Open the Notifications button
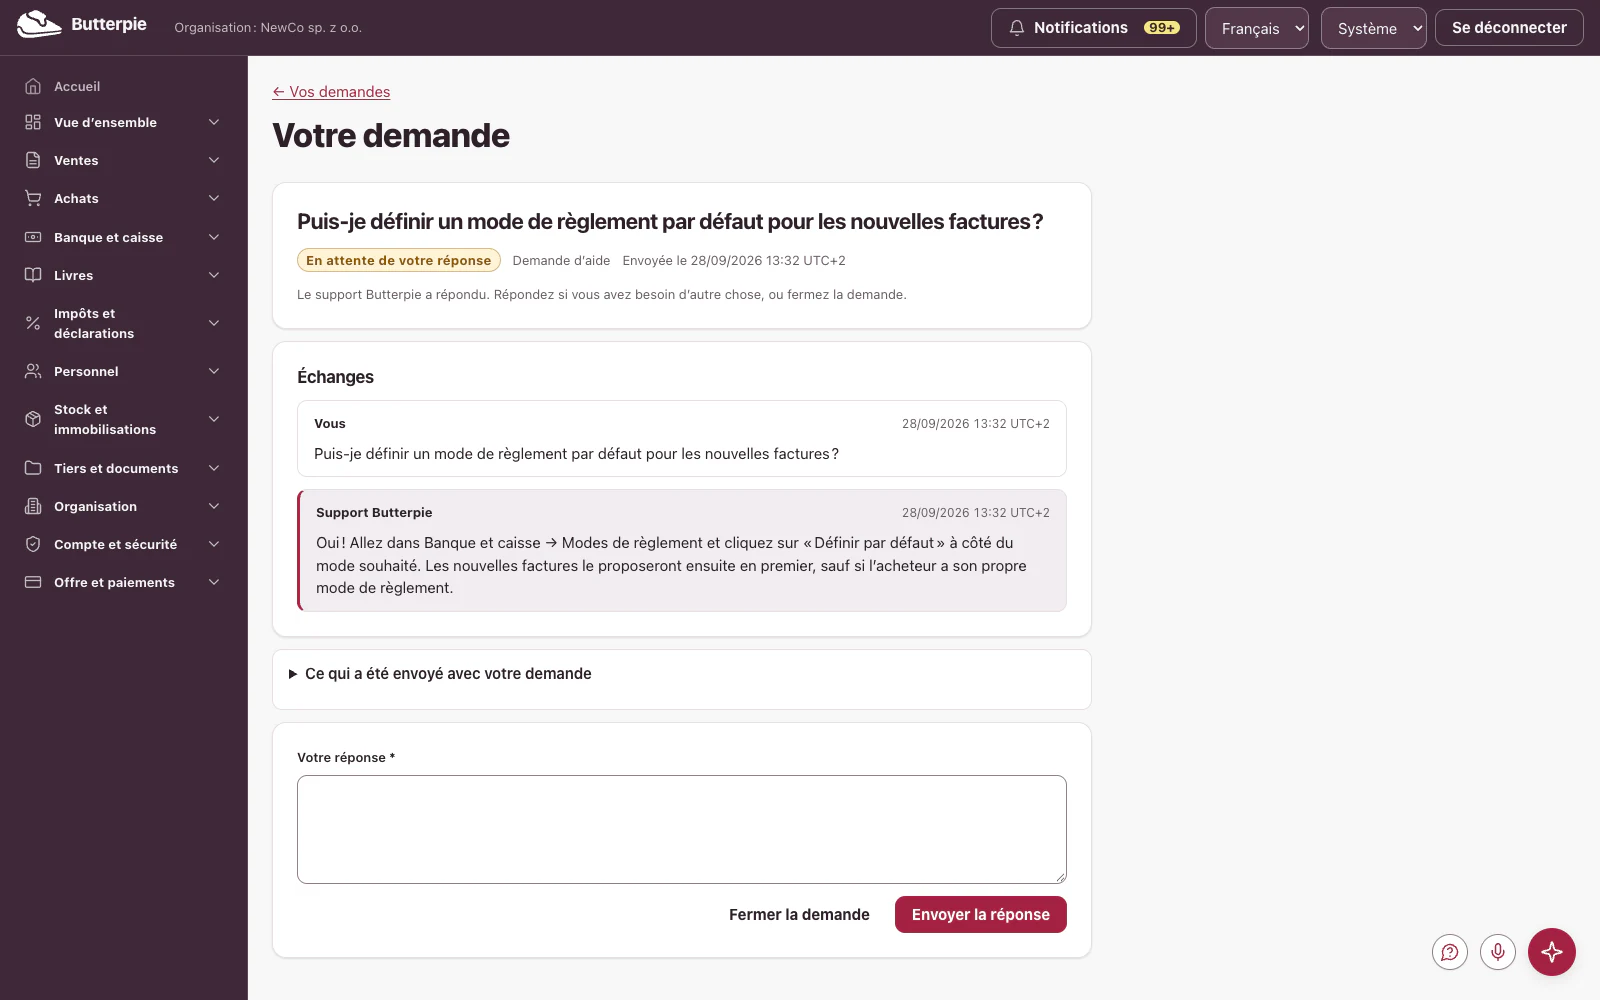Screen dimensions: 1600x1000 [x=1094, y=28]
